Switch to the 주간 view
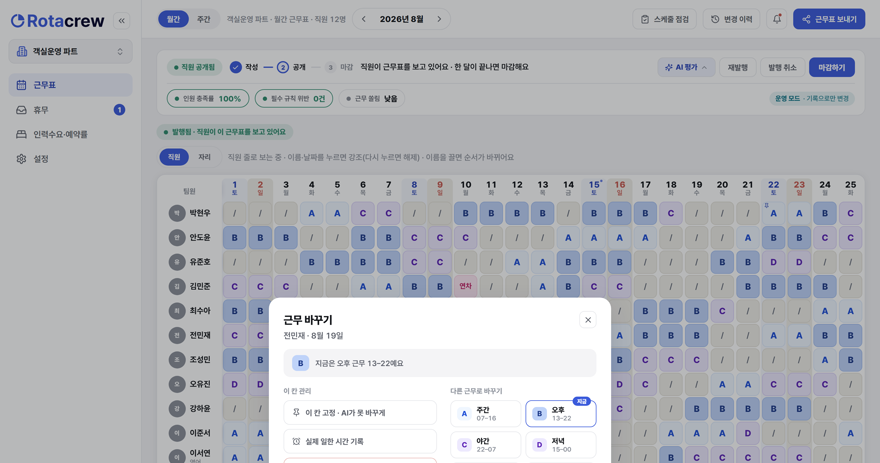The width and height of the screenshot is (880, 463). (x=203, y=19)
